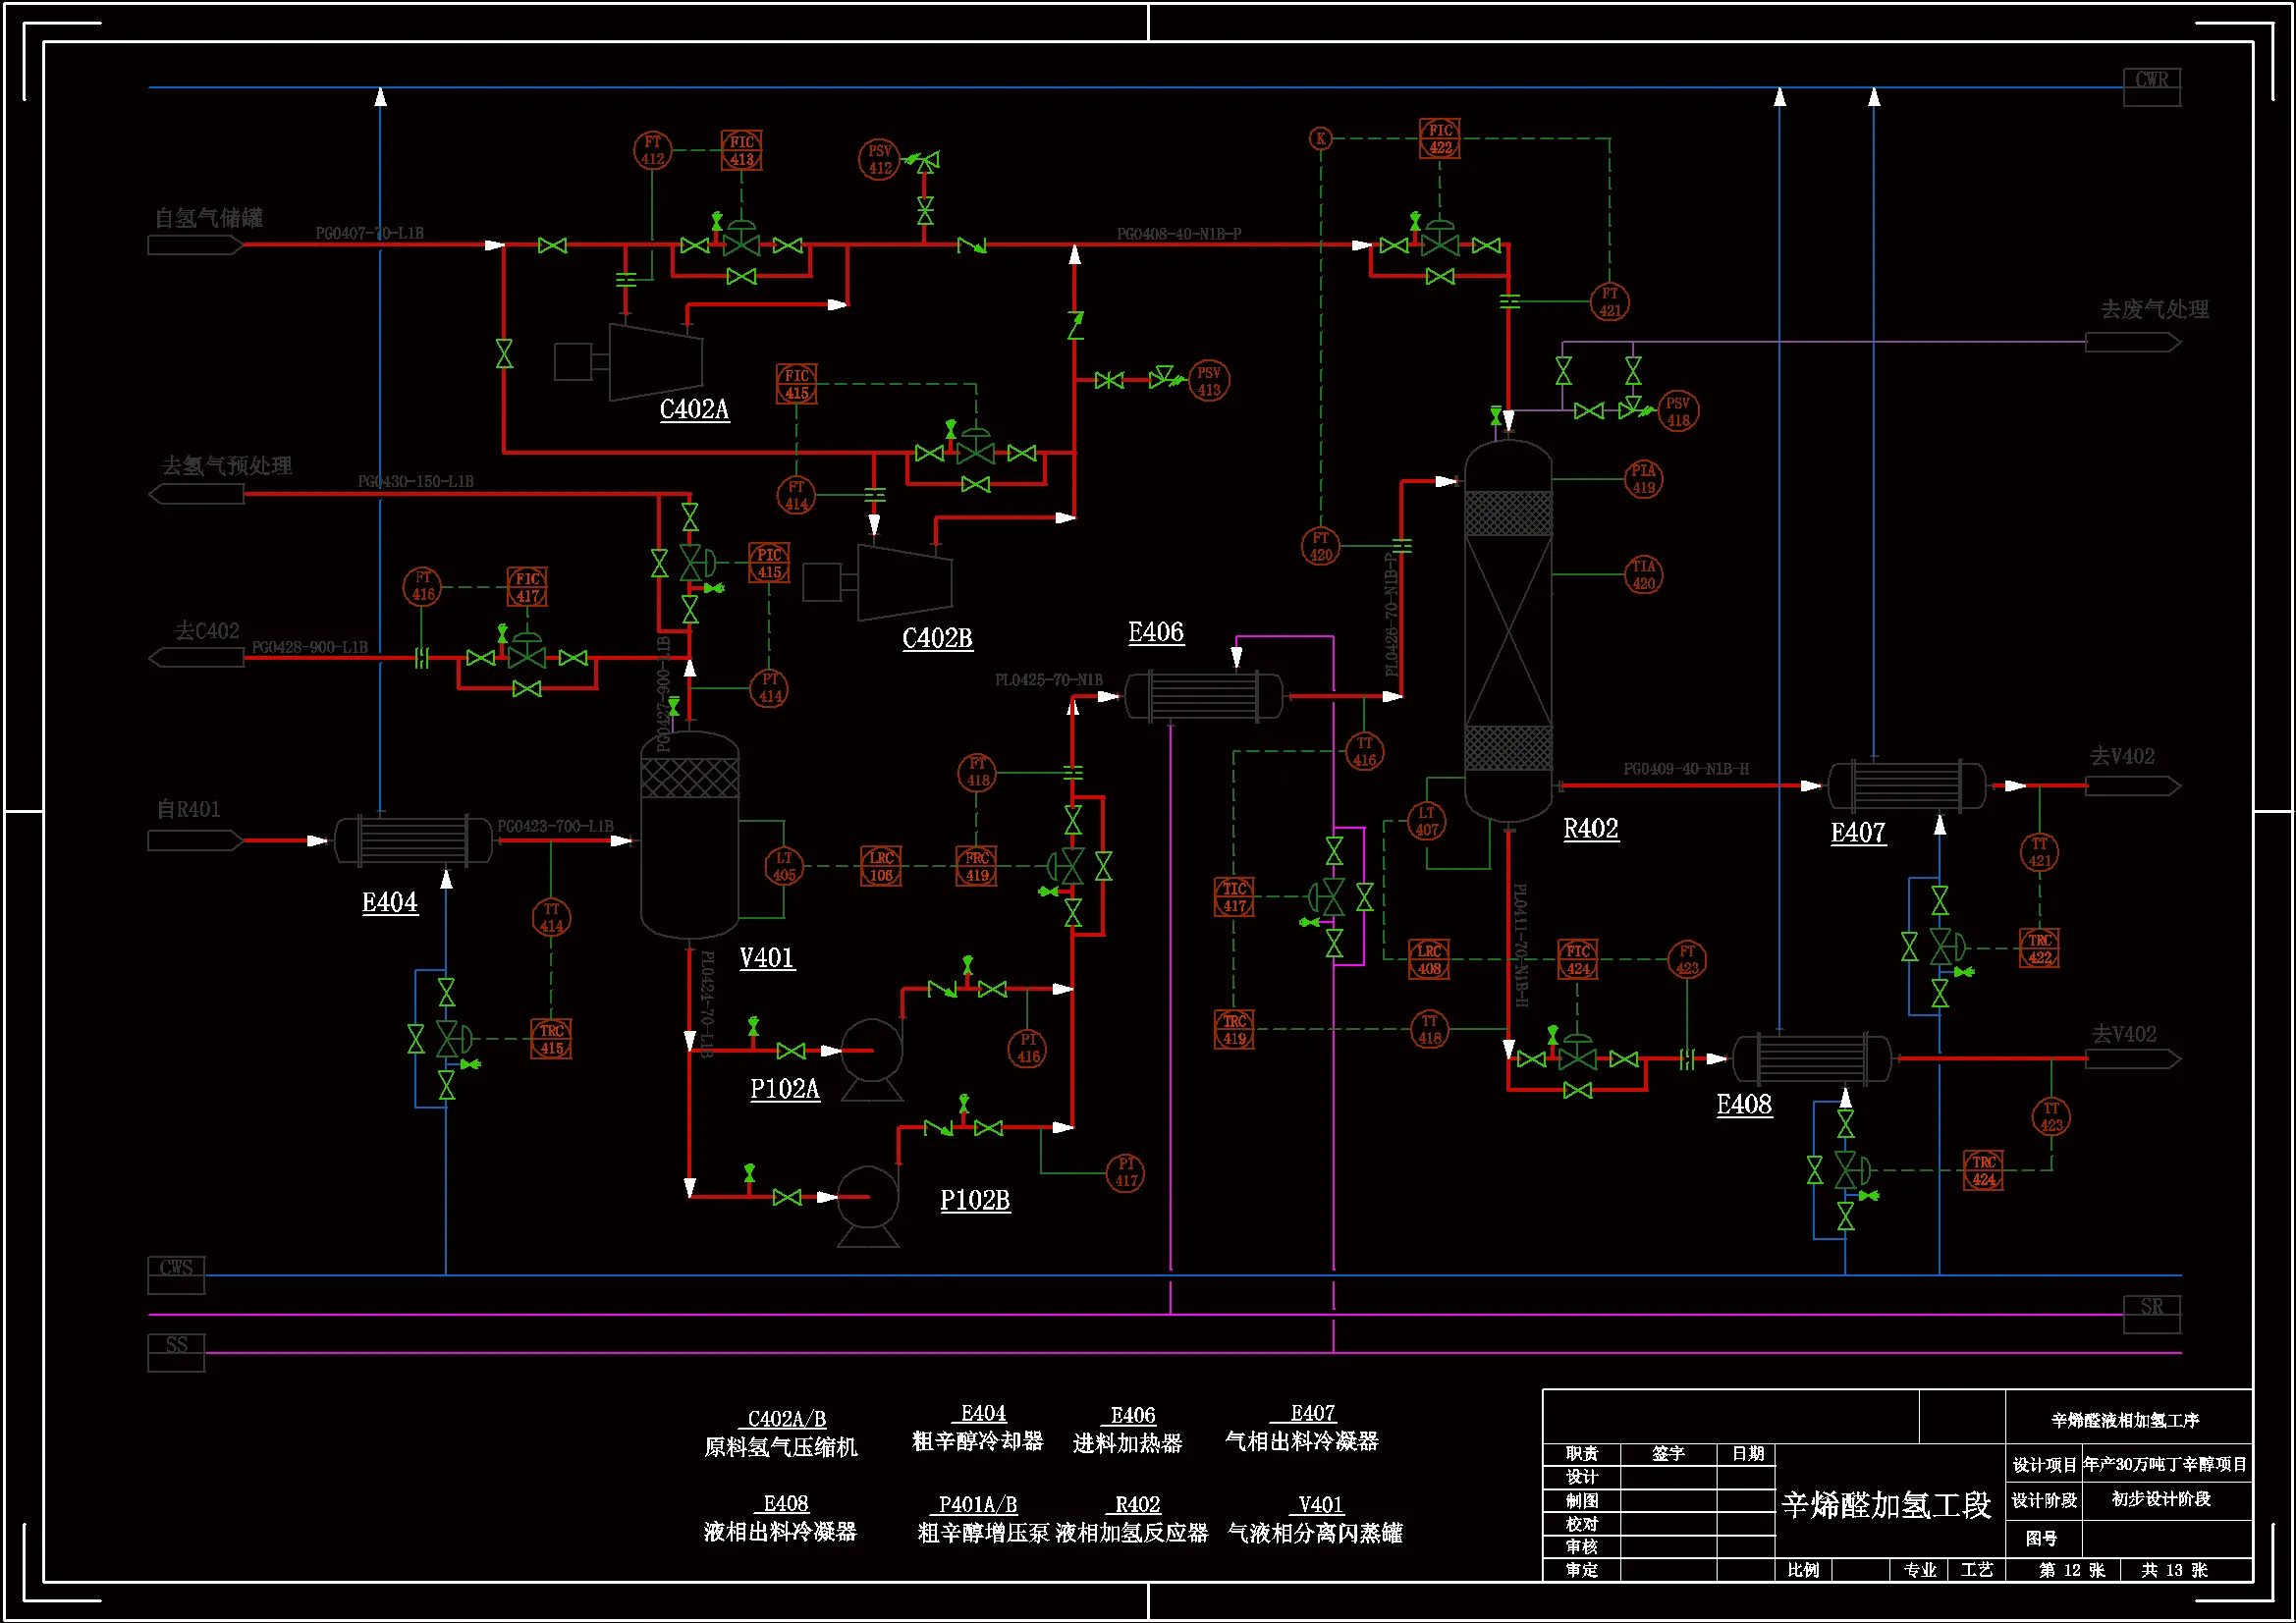Click the 去废气处理 off-page arrow tag
The image size is (2296, 1623).
coord(2131,343)
